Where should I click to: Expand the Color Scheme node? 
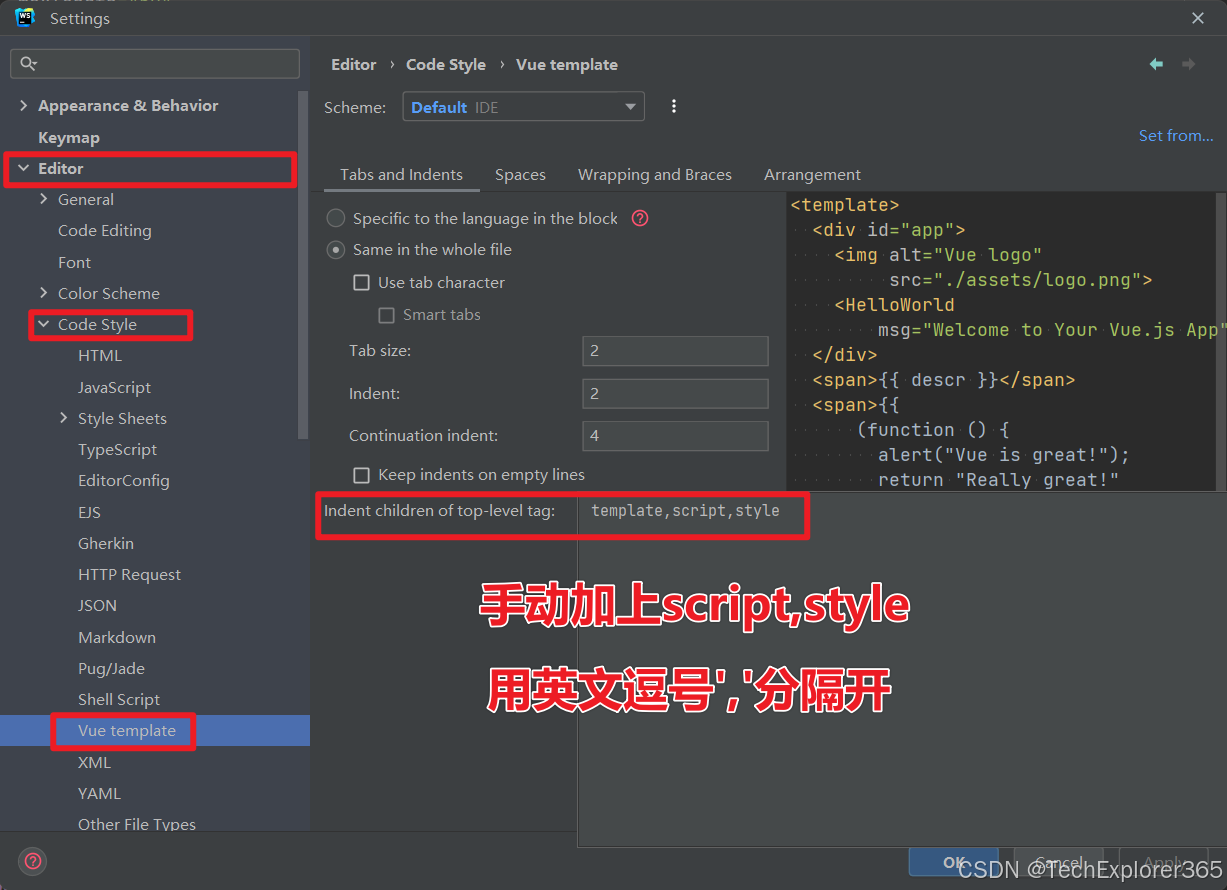[x=43, y=293]
